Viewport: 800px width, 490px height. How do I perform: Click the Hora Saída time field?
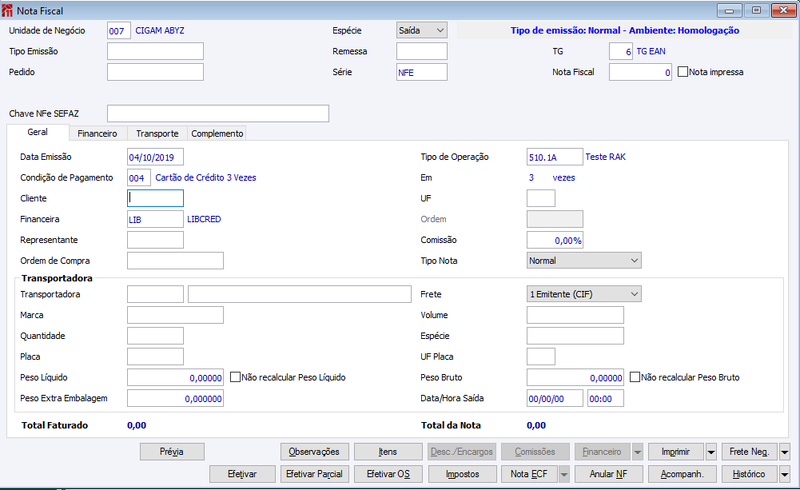point(605,399)
